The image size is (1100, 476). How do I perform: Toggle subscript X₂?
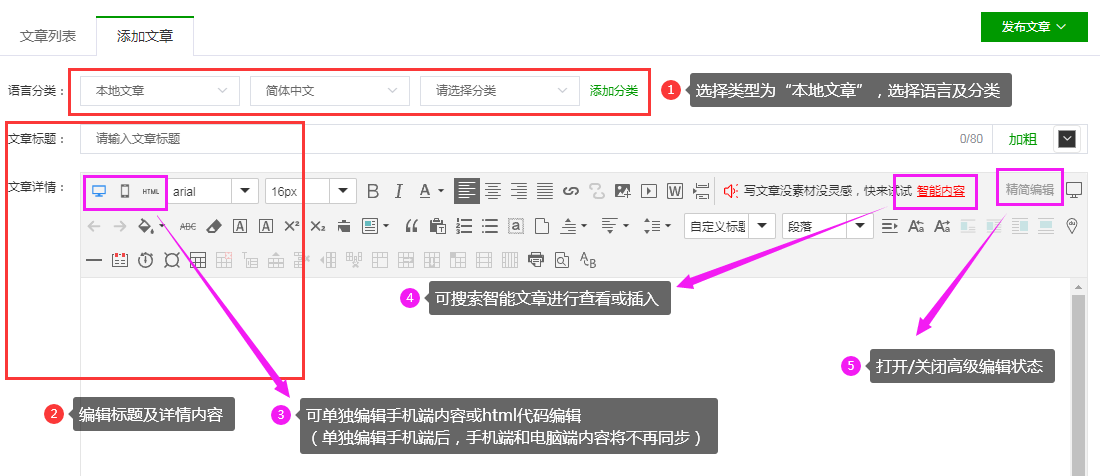click(318, 226)
